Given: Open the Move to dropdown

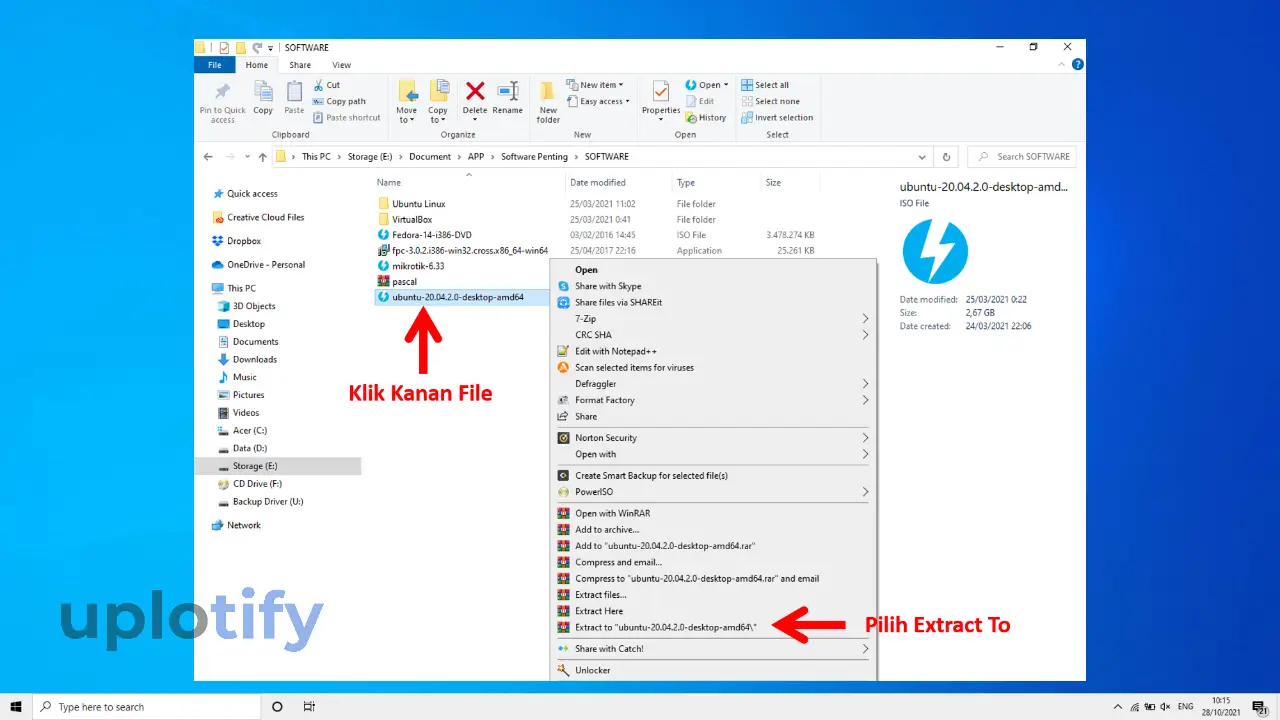Looking at the screenshot, I should 406,102.
